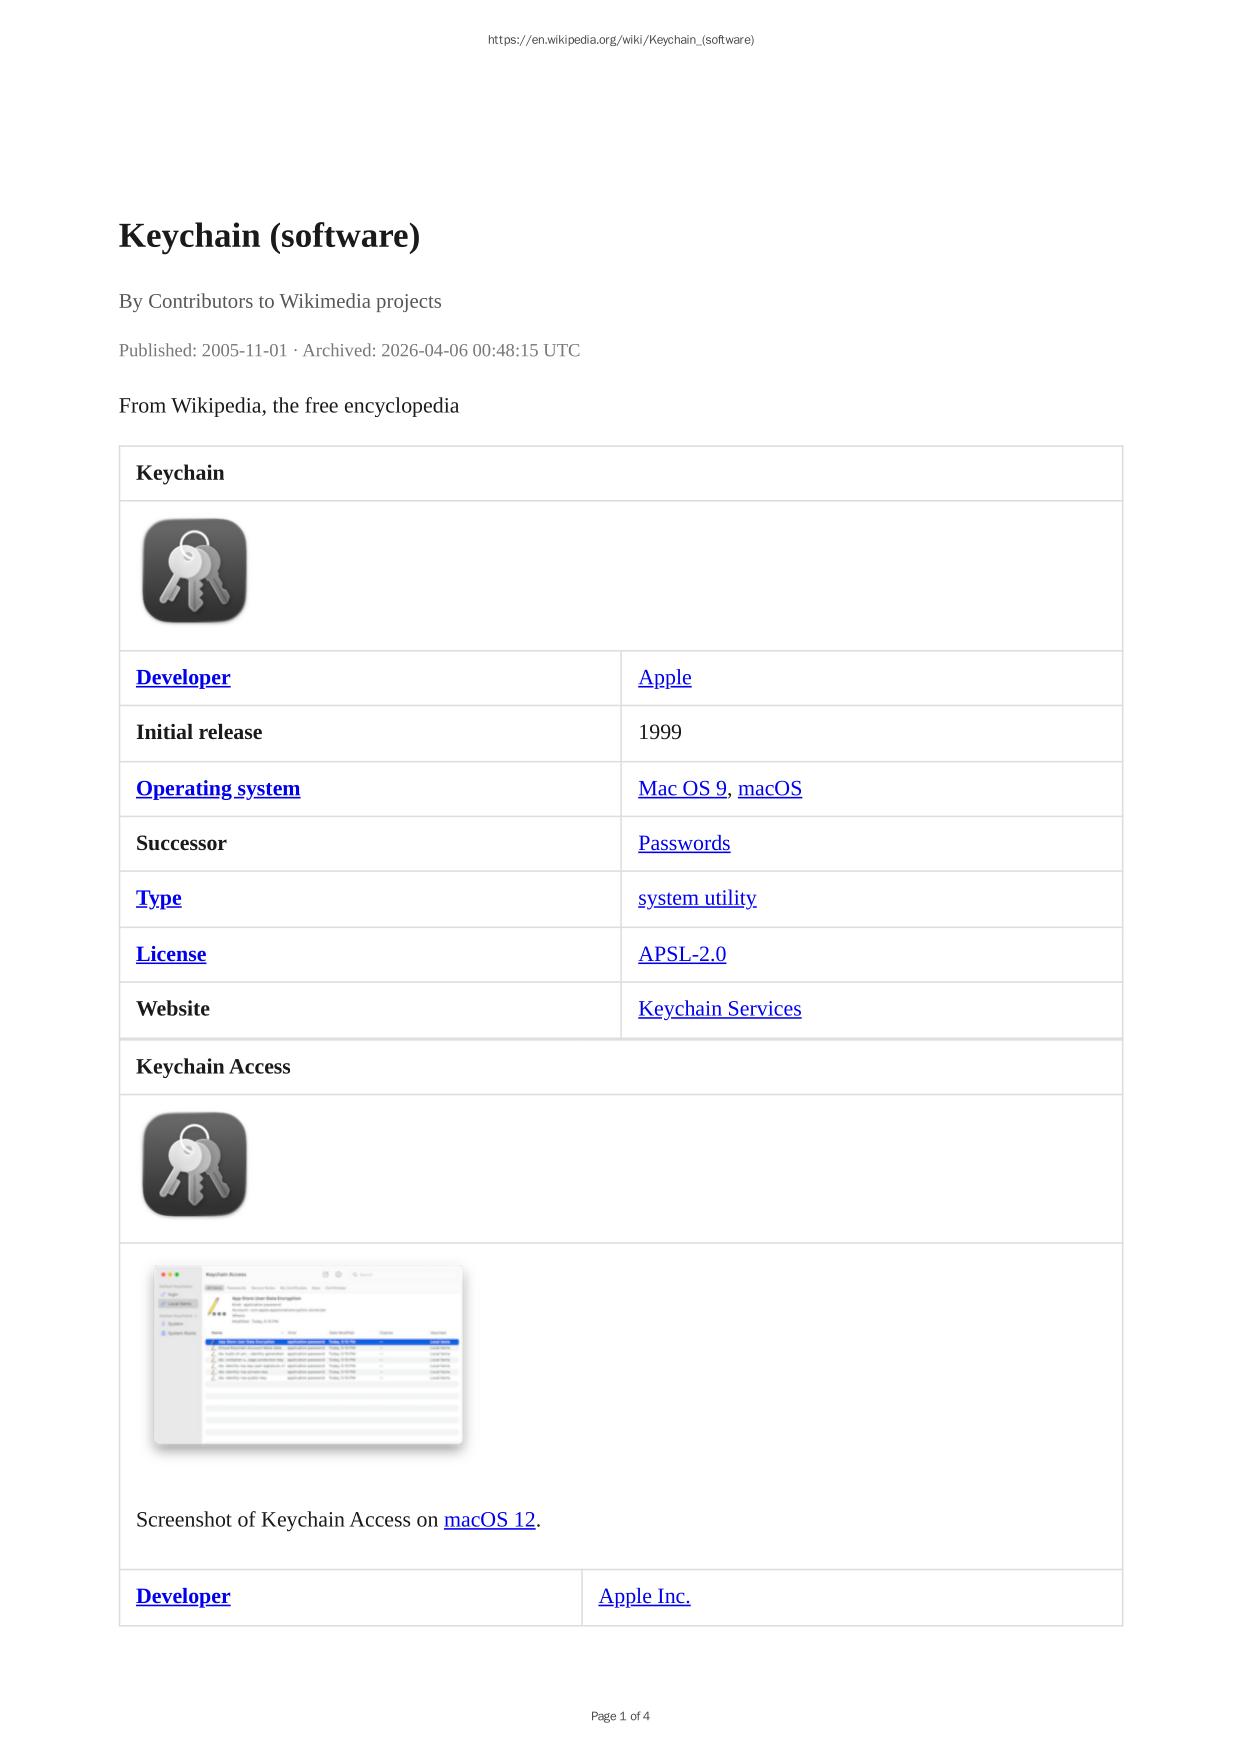Follow the macOS link beside Mac OS 9

tap(769, 789)
